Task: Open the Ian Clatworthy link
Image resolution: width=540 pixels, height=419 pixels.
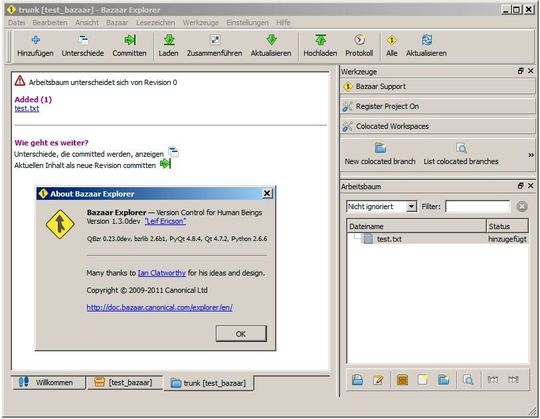Action: 162,273
